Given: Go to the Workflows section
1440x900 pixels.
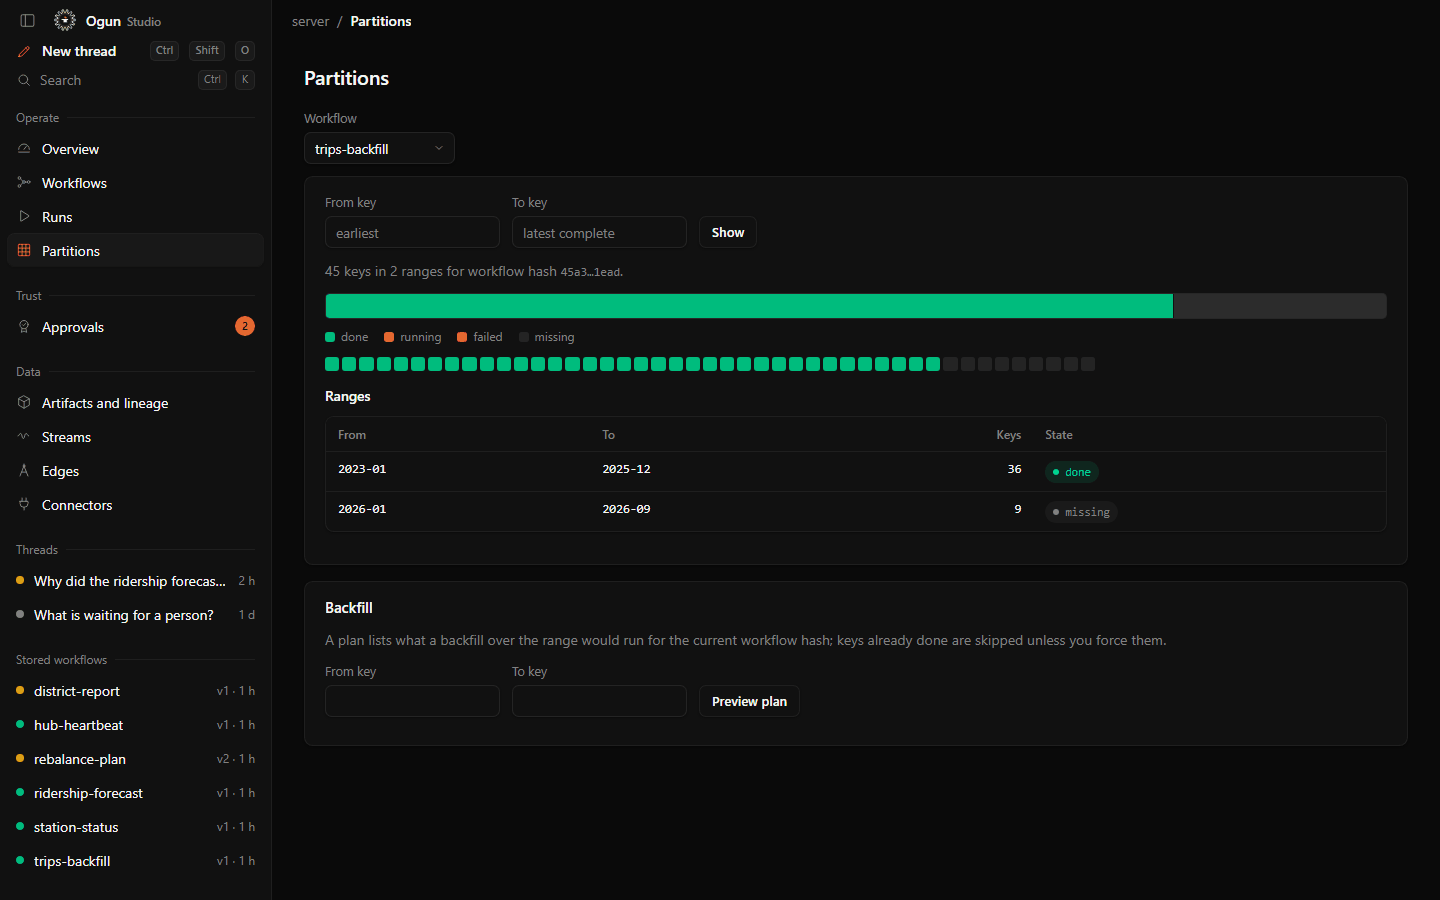Looking at the screenshot, I should coord(135,183).
